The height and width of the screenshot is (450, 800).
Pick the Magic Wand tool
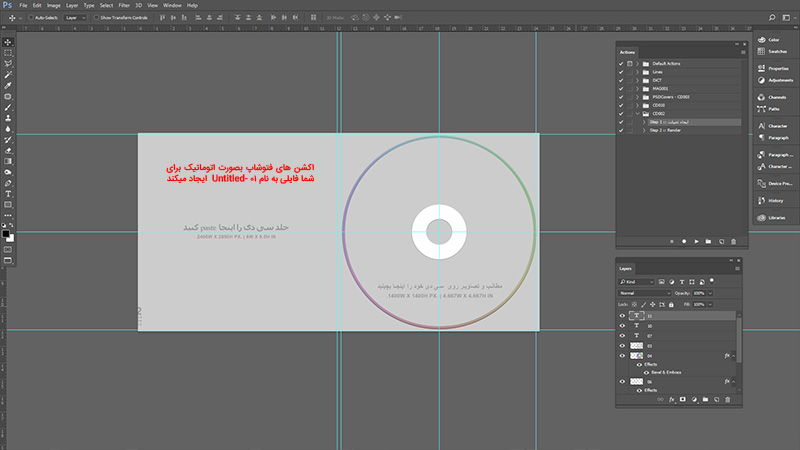pos(8,74)
